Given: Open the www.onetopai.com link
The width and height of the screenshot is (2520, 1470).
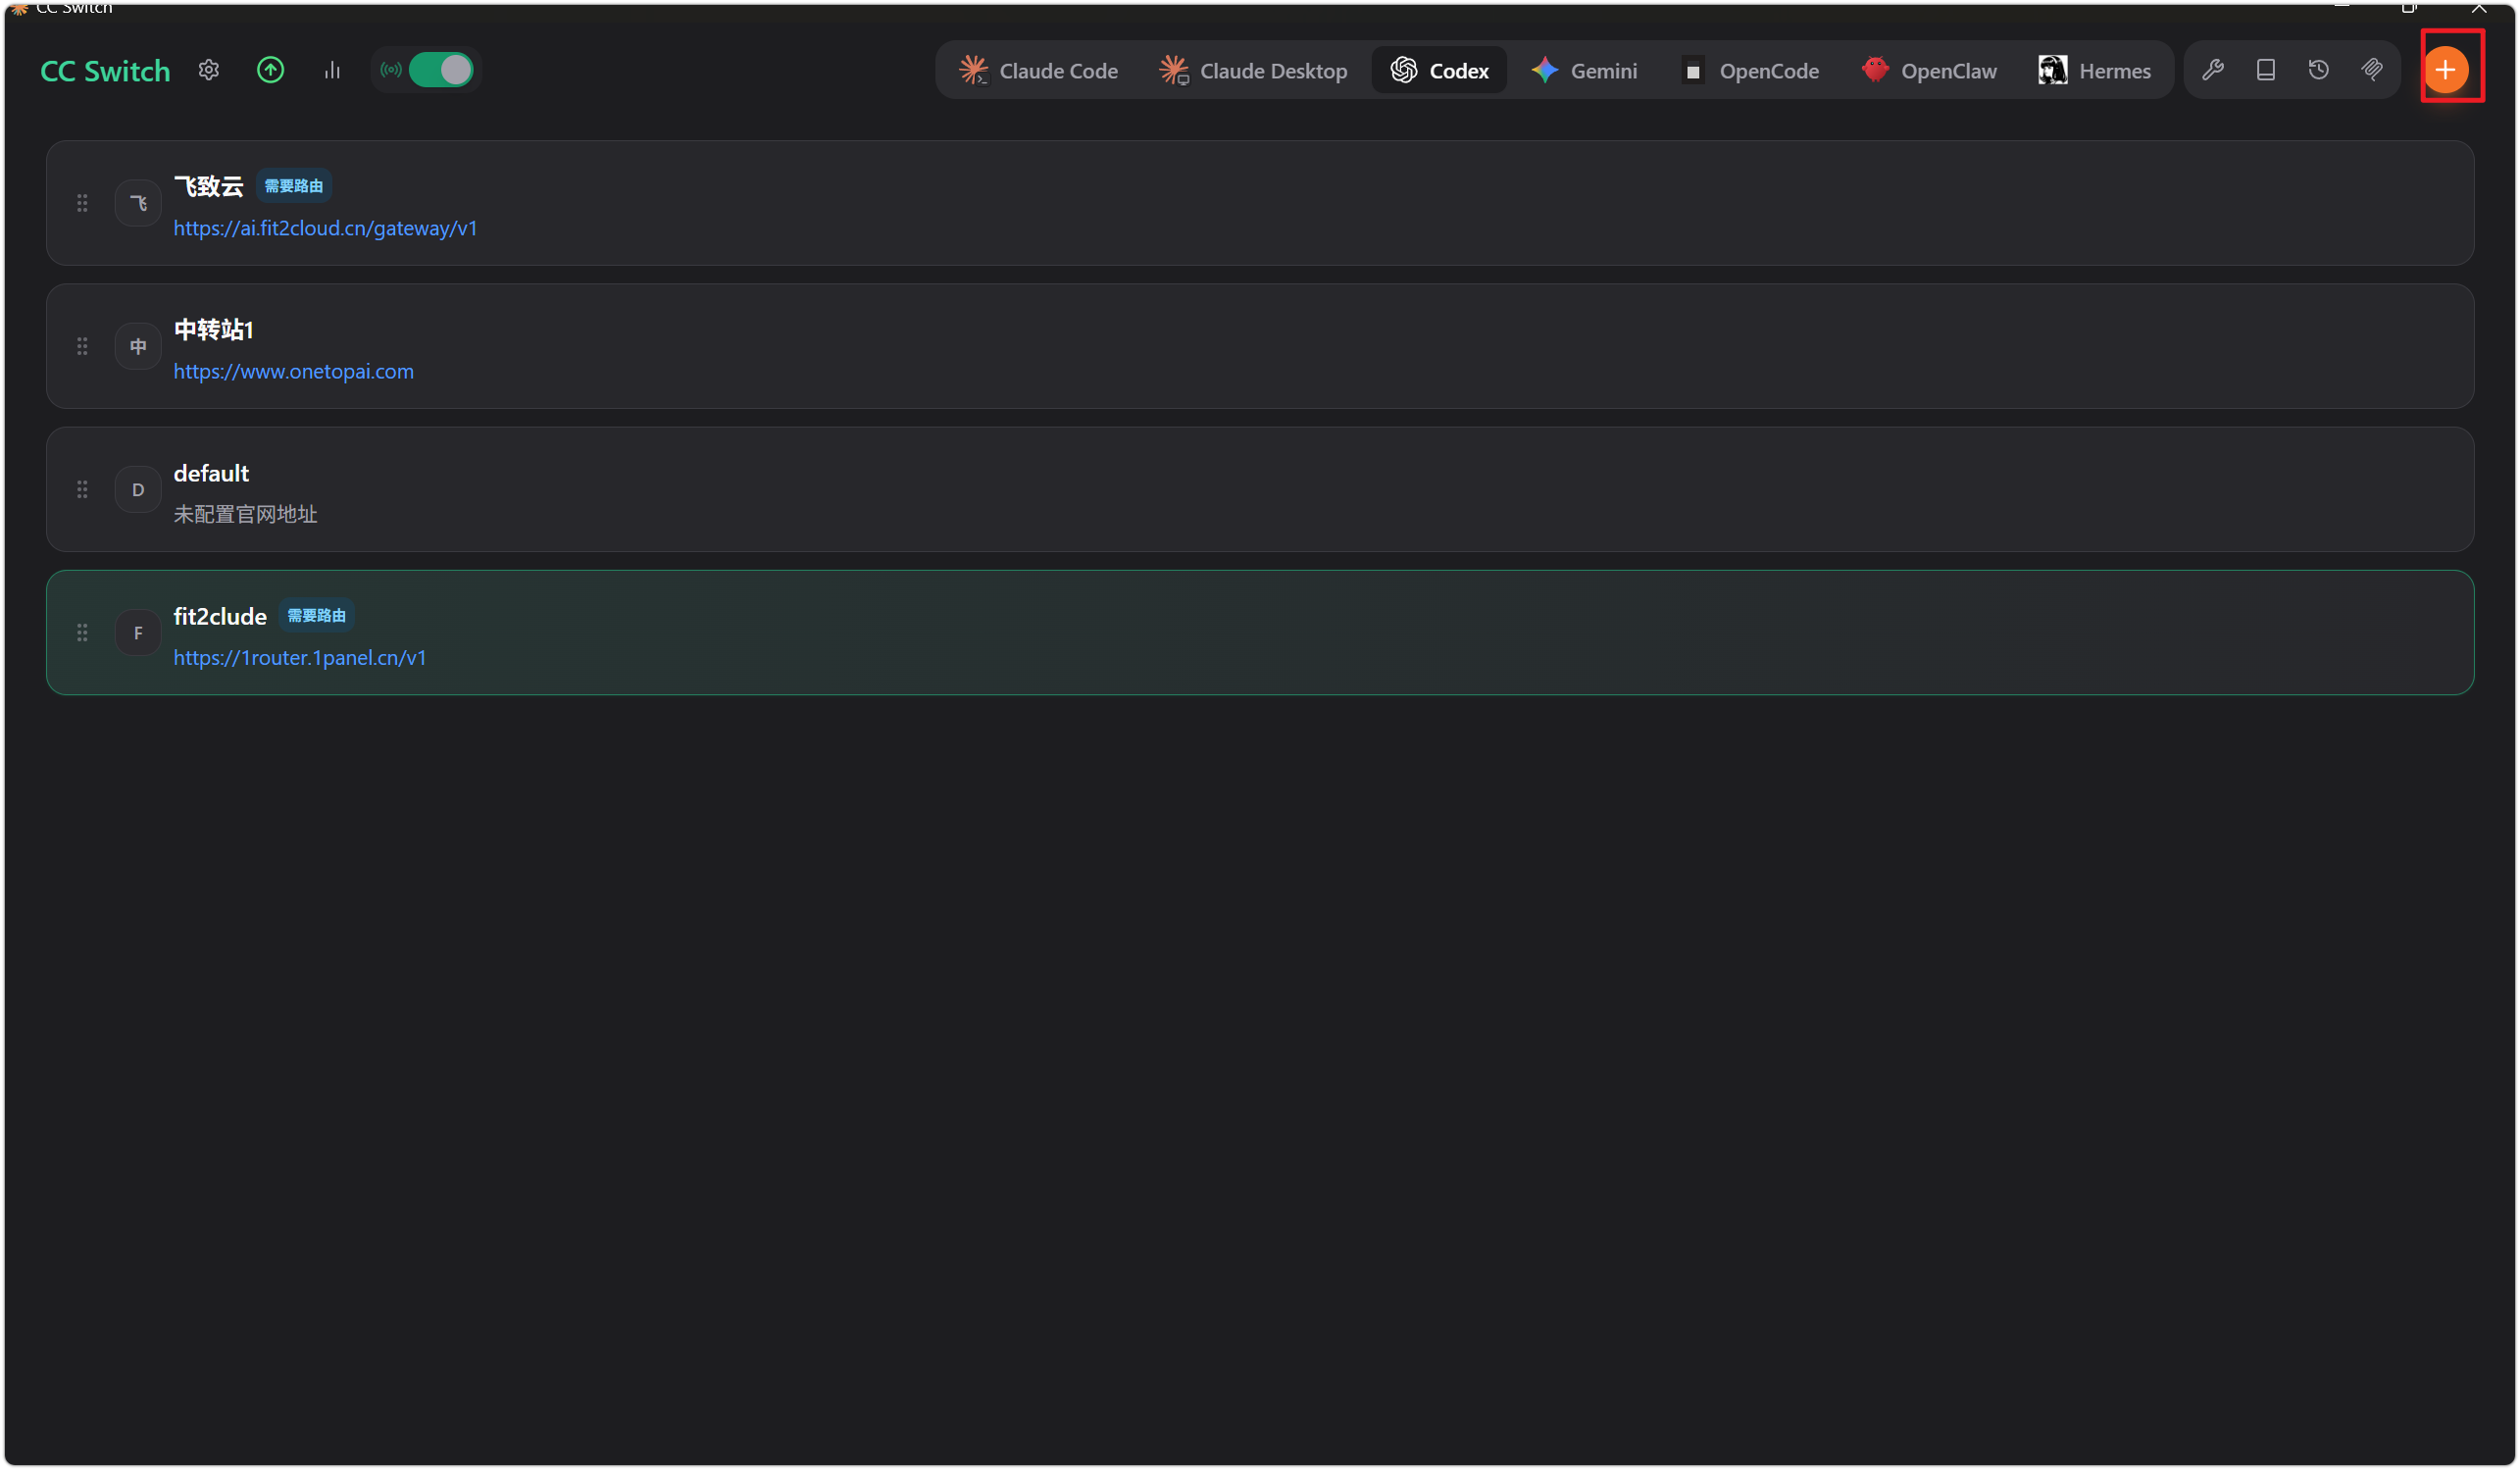Looking at the screenshot, I should pos(293,371).
